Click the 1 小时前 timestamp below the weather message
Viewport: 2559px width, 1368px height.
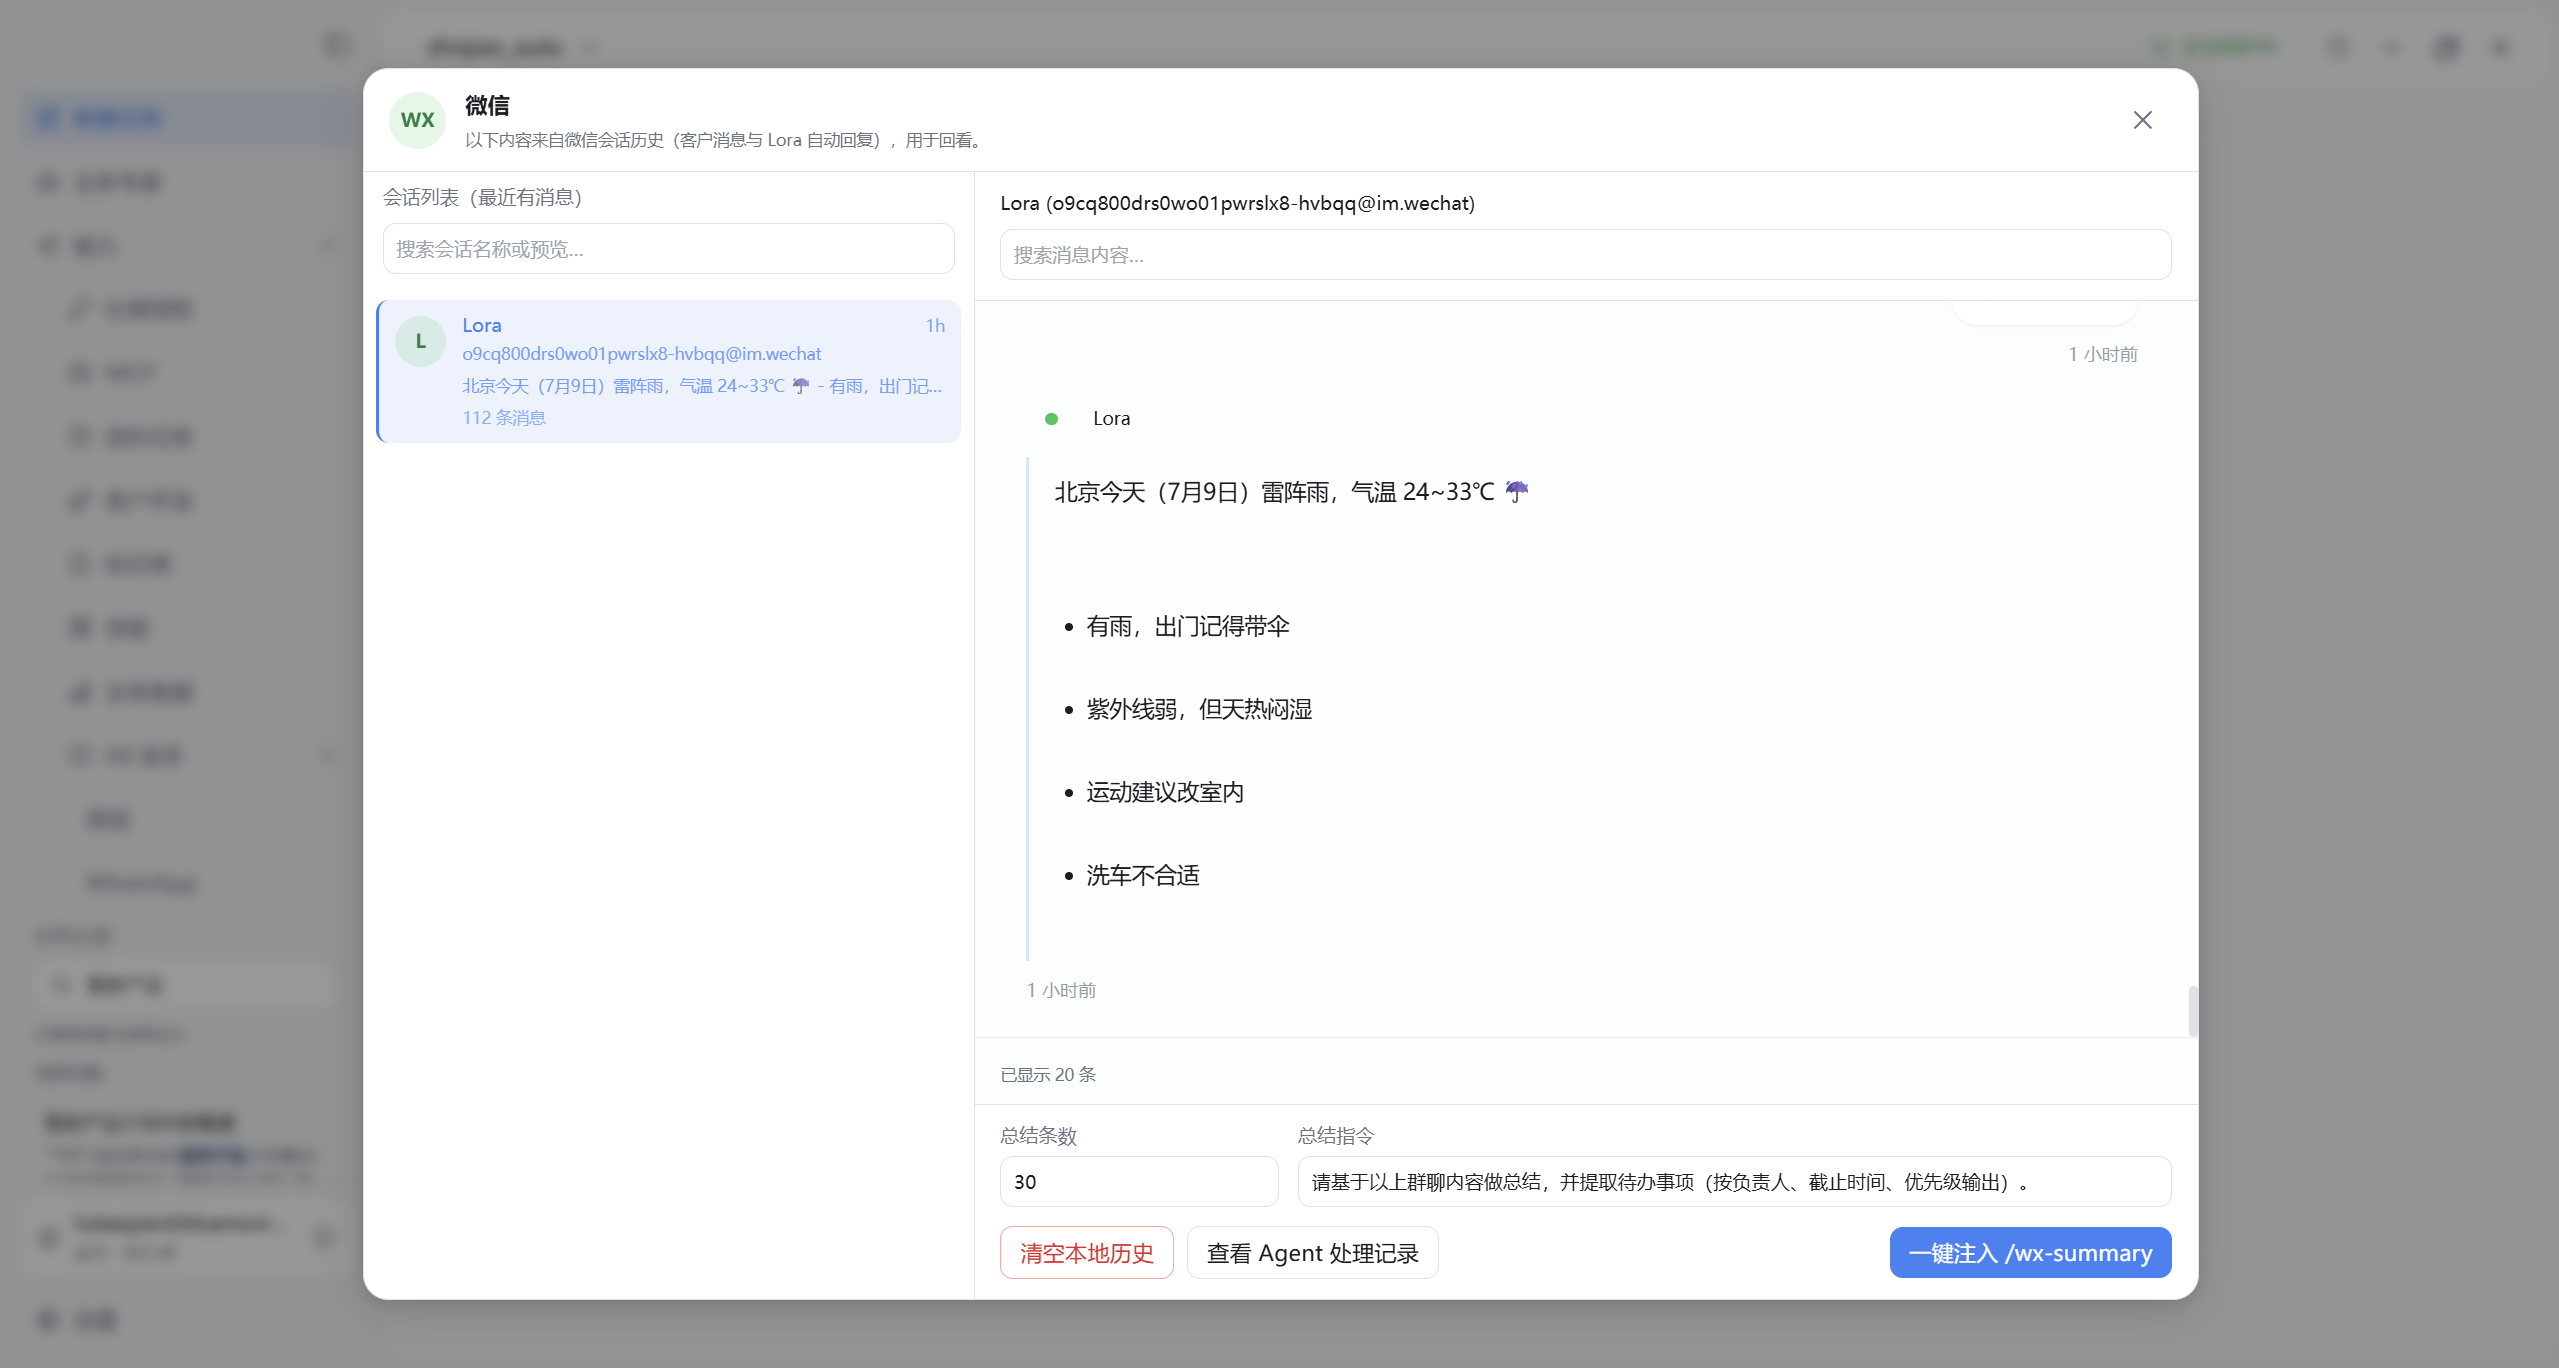(1061, 991)
